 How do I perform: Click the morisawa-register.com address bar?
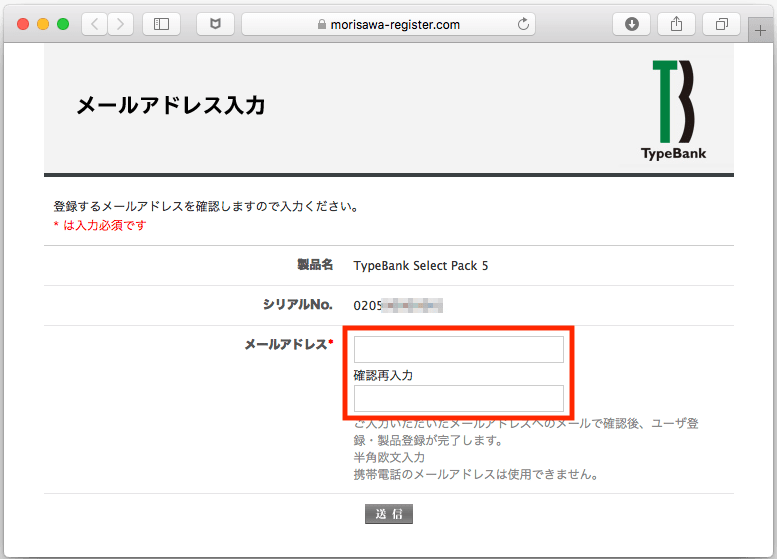388,24
